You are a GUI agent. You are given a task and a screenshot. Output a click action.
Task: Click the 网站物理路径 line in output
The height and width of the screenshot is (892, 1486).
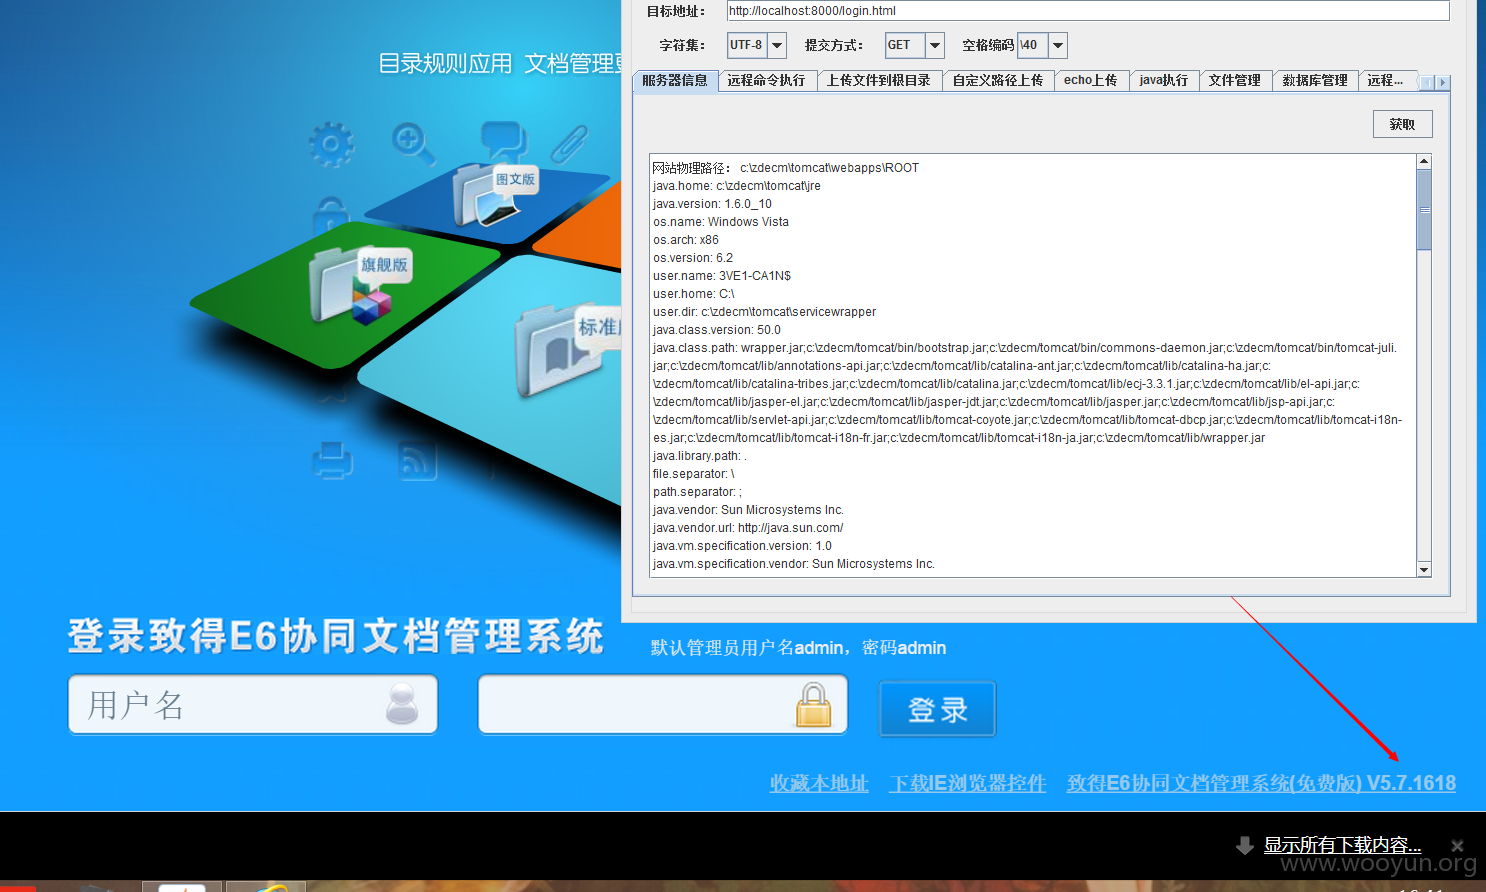click(x=785, y=168)
